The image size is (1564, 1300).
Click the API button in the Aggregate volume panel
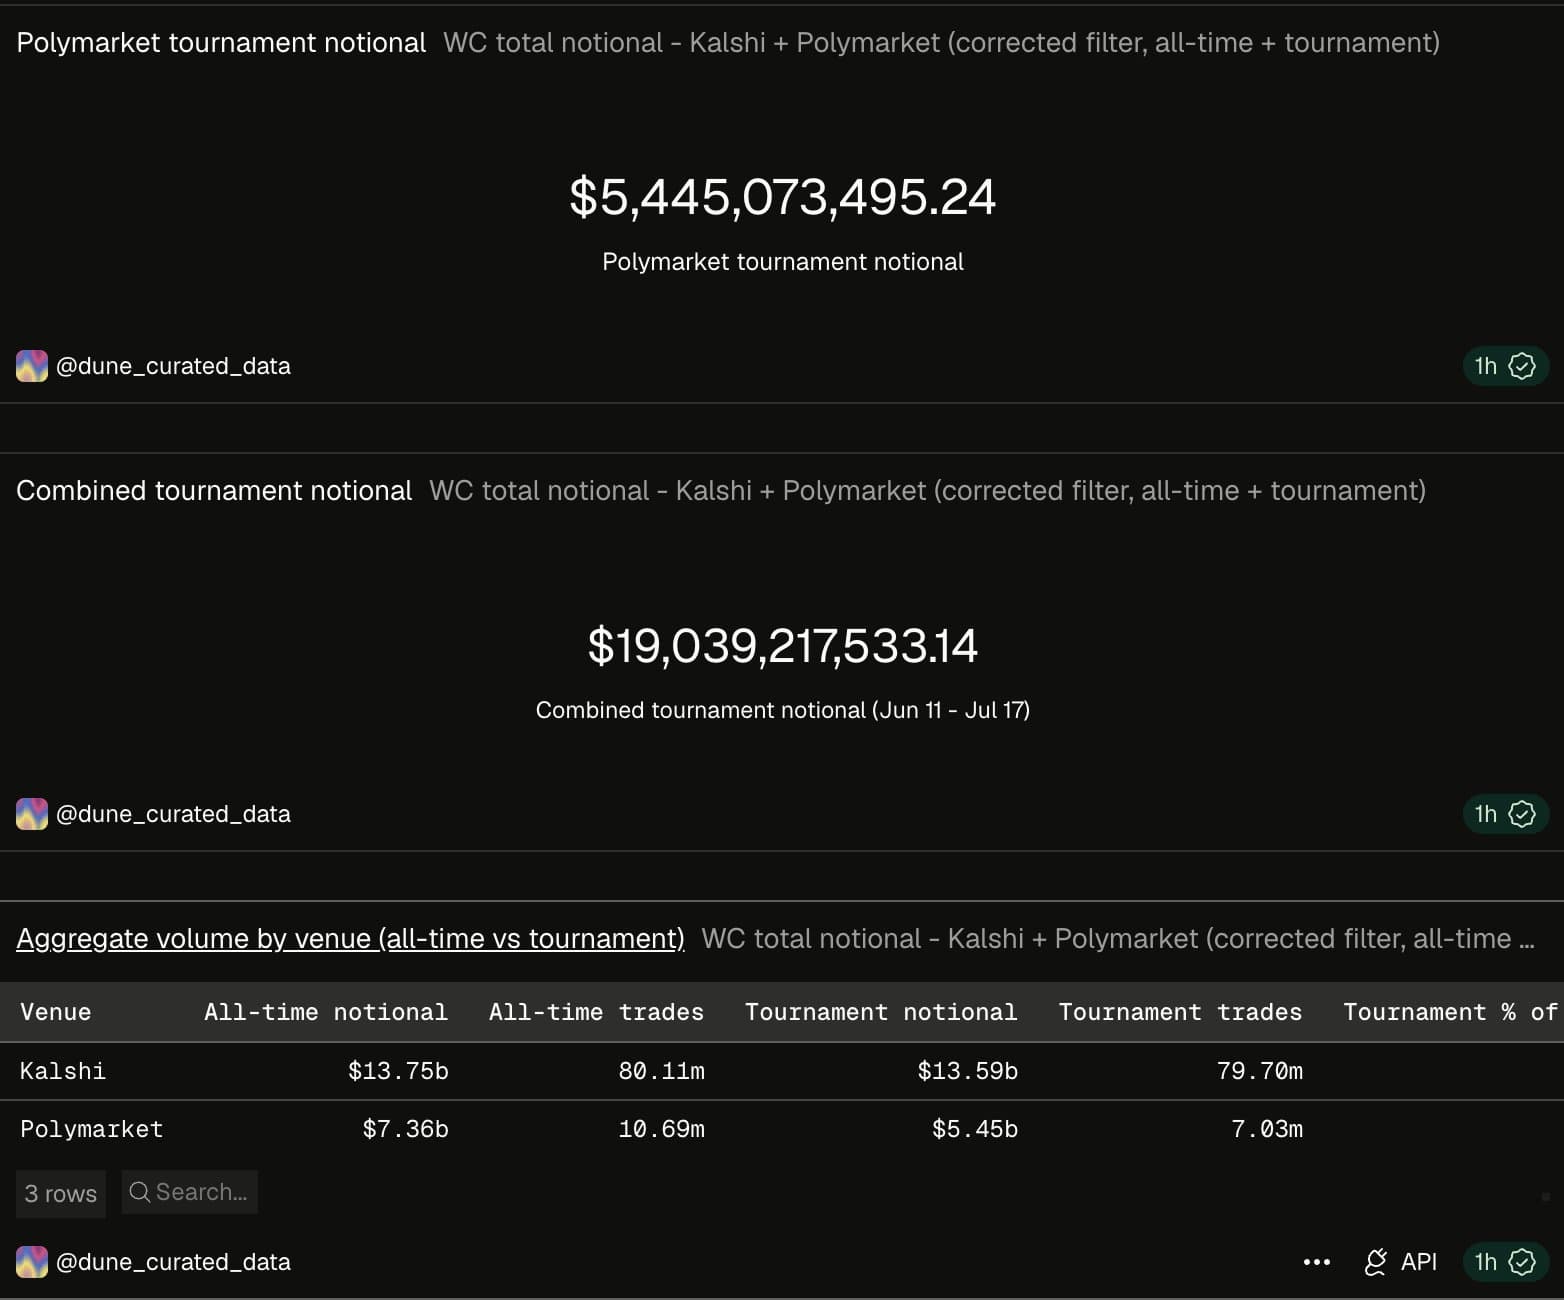click(1400, 1262)
